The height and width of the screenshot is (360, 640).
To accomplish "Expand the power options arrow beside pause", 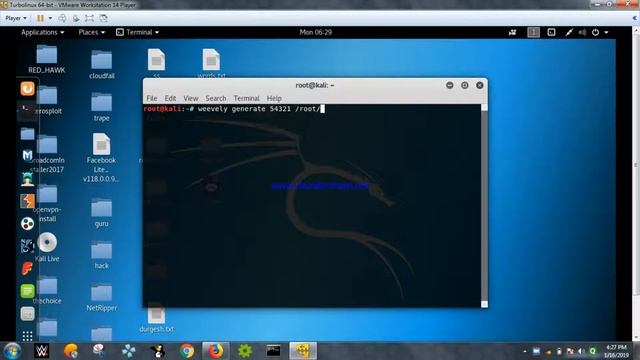I will pyautogui.click(x=50, y=18).
